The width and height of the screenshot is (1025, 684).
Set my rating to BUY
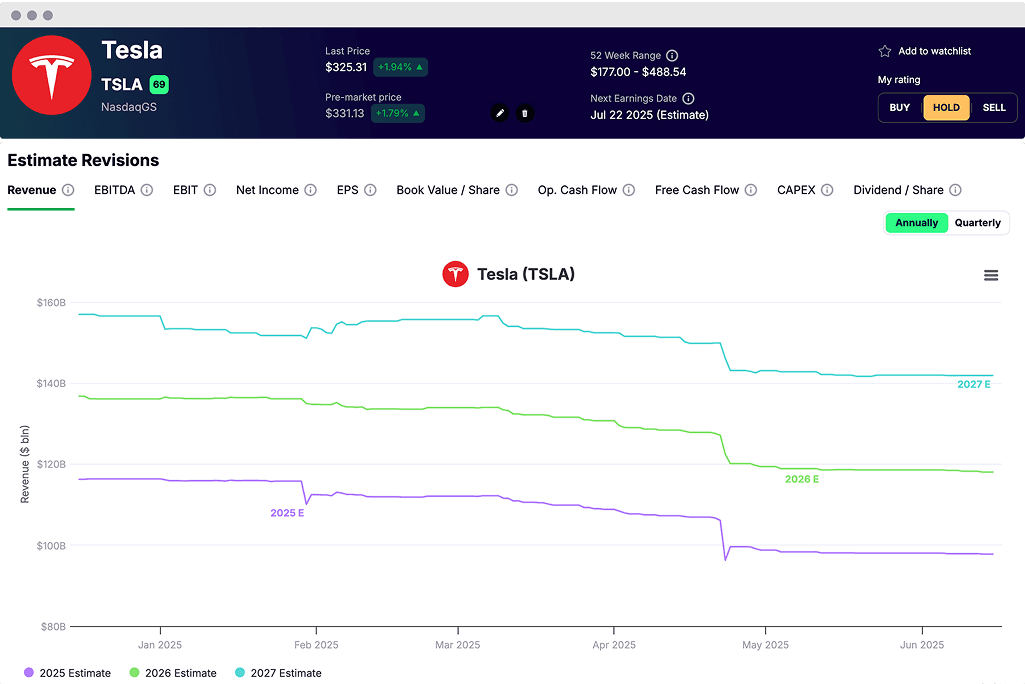899,108
